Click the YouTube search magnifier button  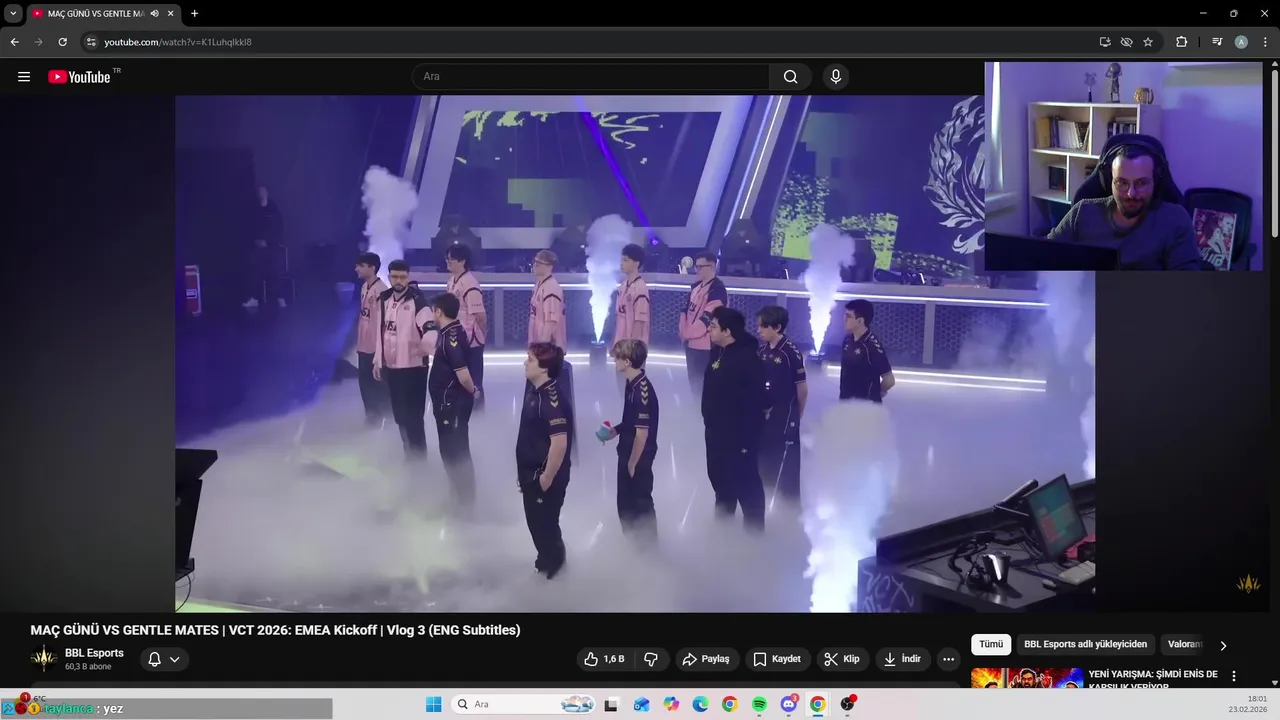point(790,77)
